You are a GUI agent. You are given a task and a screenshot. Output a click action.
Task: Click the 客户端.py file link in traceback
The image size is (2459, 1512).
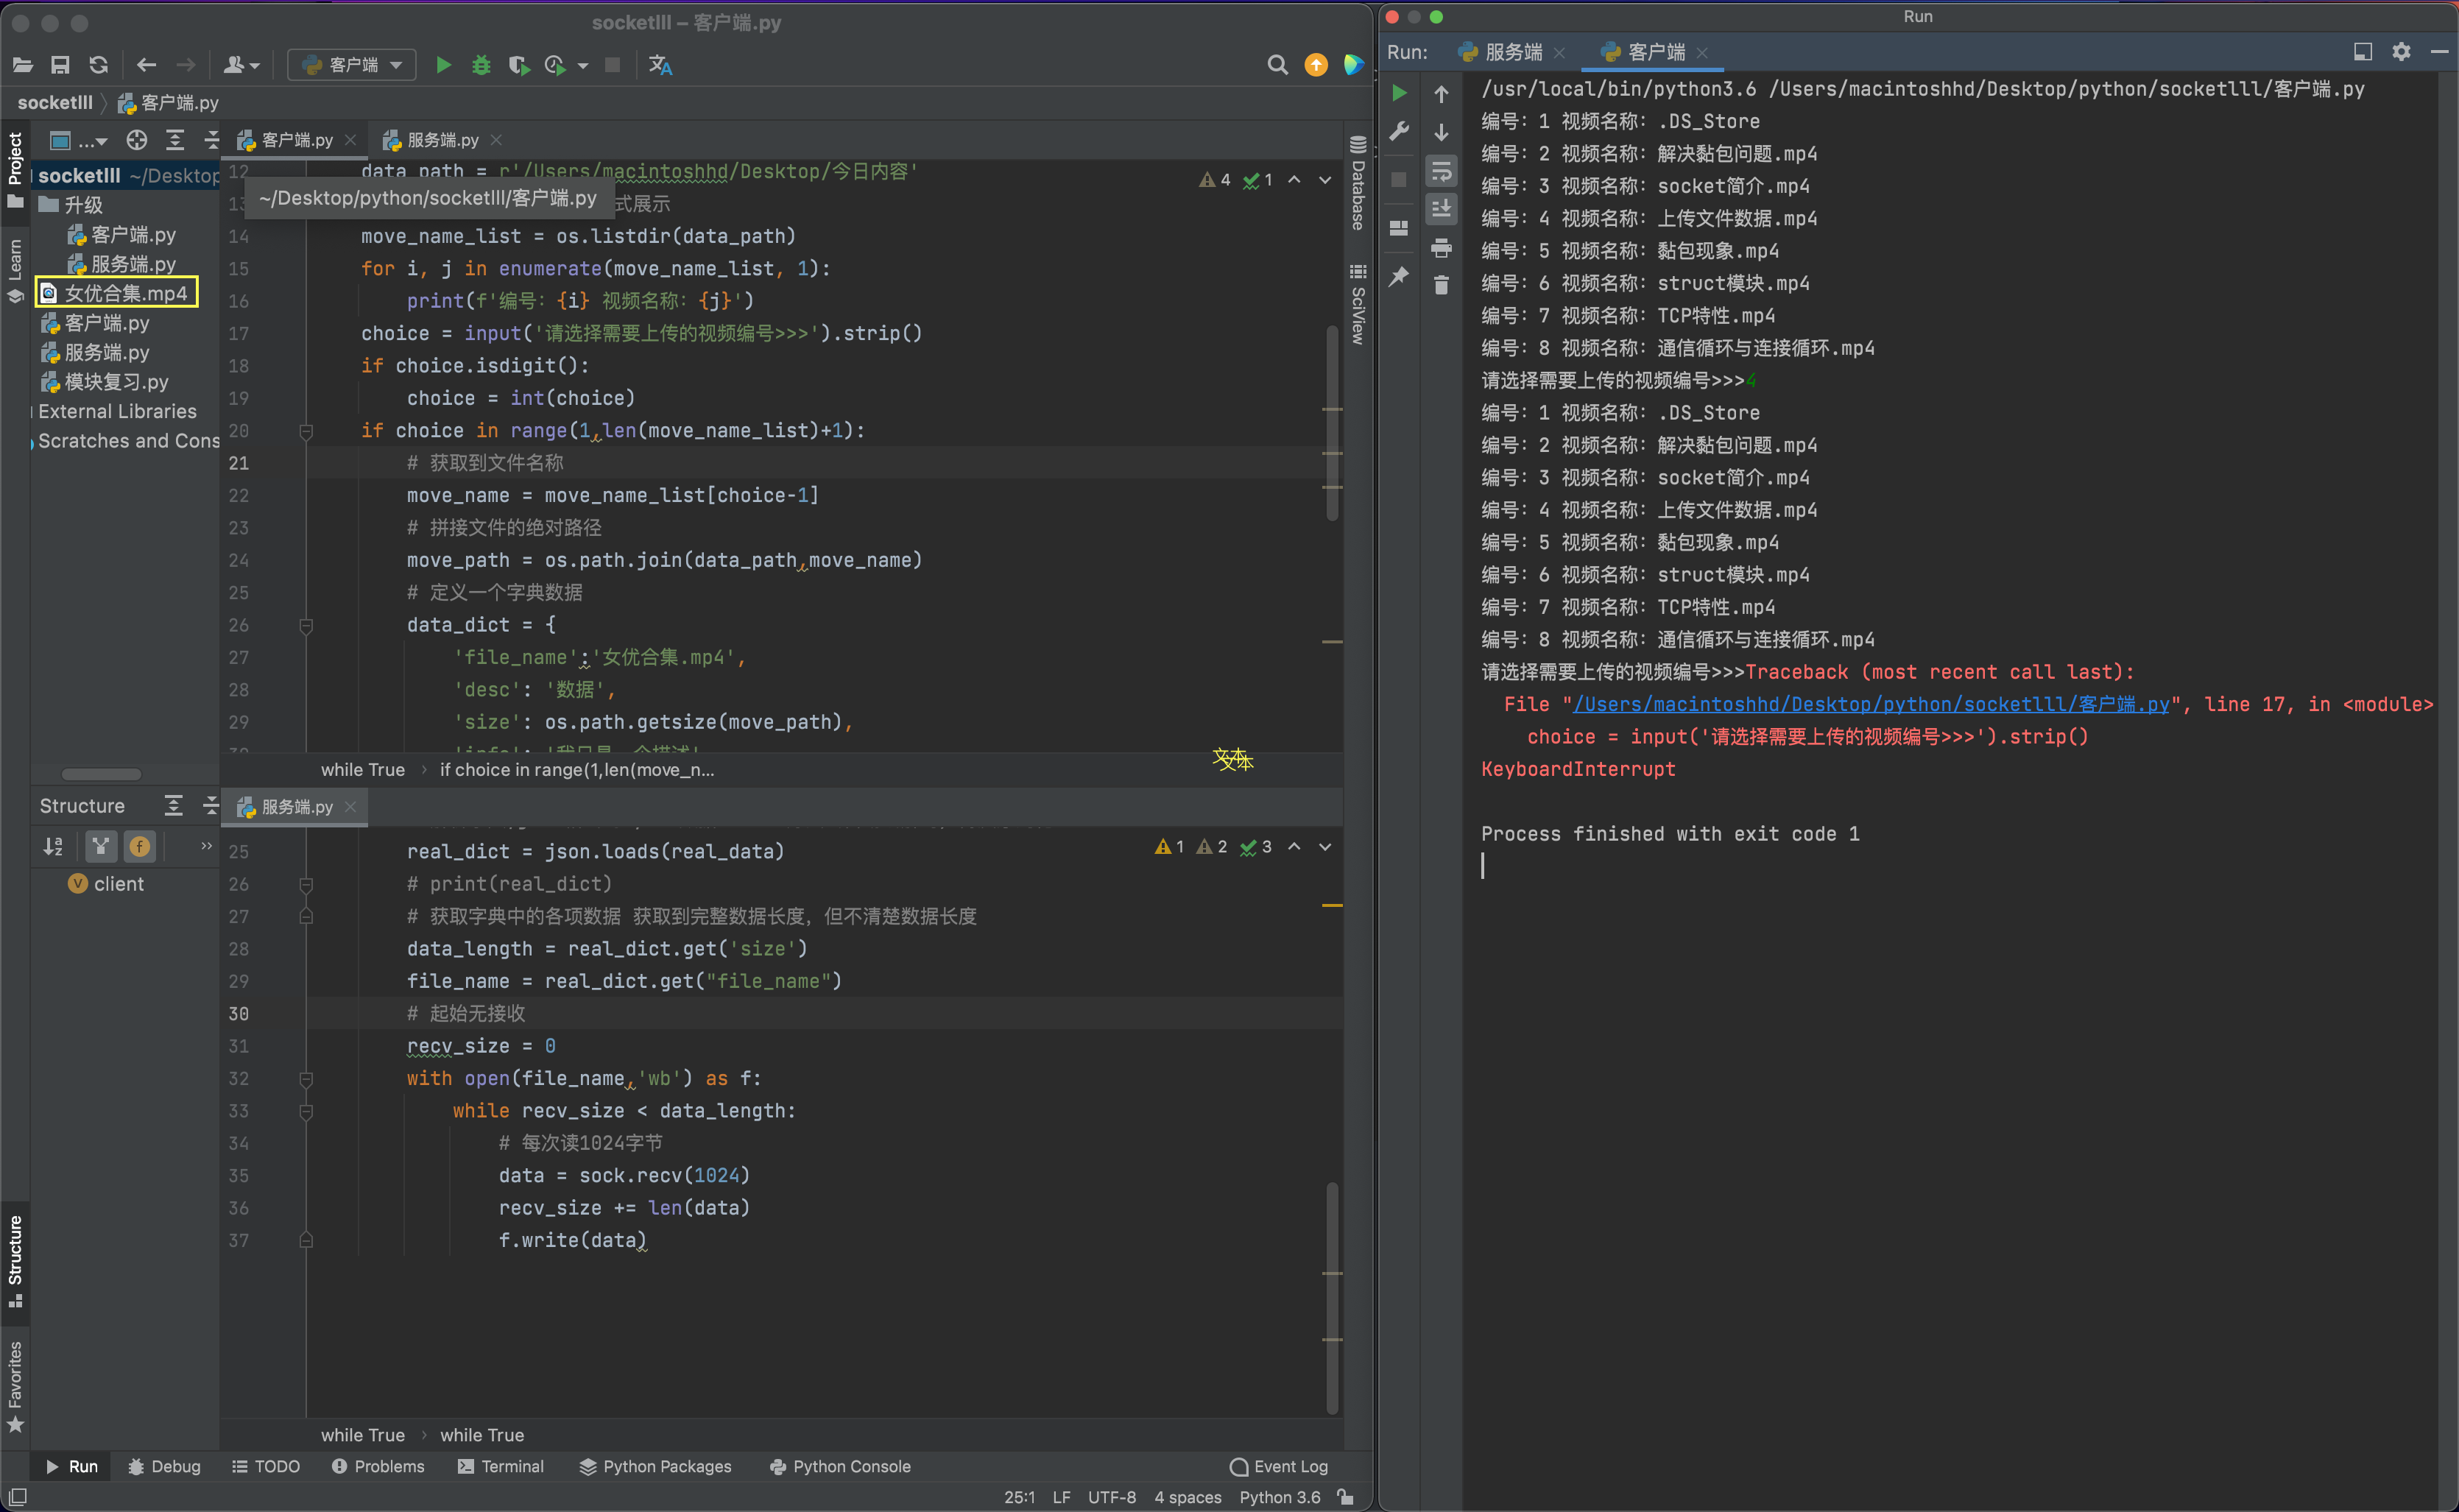[1870, 704]
